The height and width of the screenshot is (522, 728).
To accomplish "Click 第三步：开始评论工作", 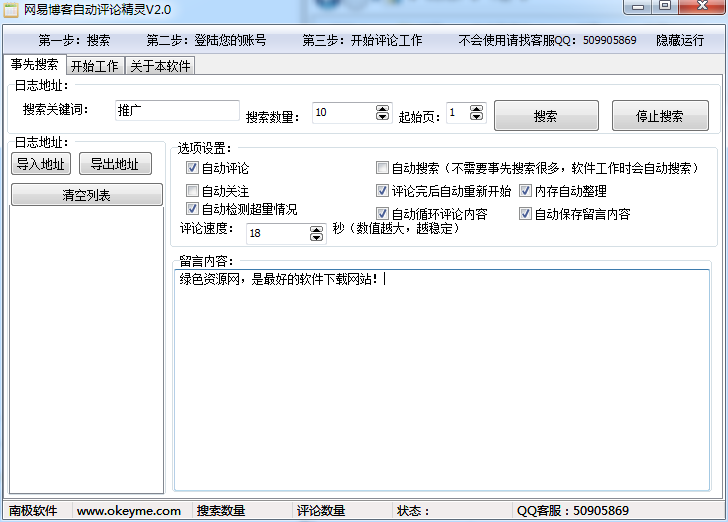I will pyautogui.click(x=362, y=40).
